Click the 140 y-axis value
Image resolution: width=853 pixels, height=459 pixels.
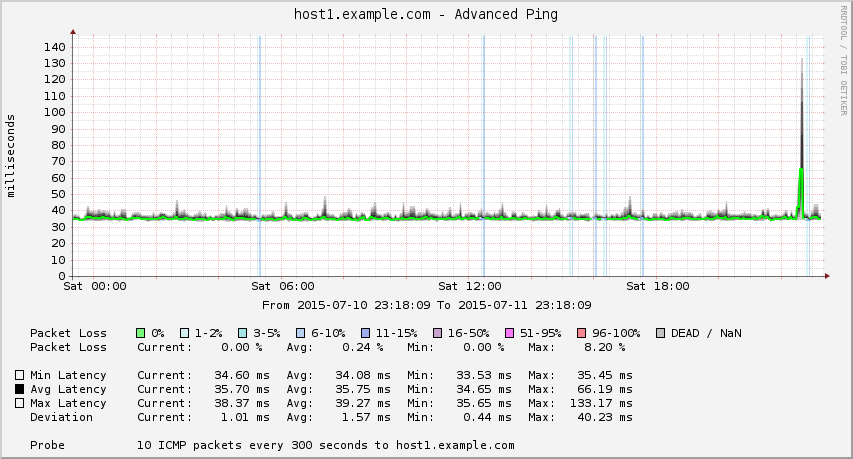click(x=54, y=47)
